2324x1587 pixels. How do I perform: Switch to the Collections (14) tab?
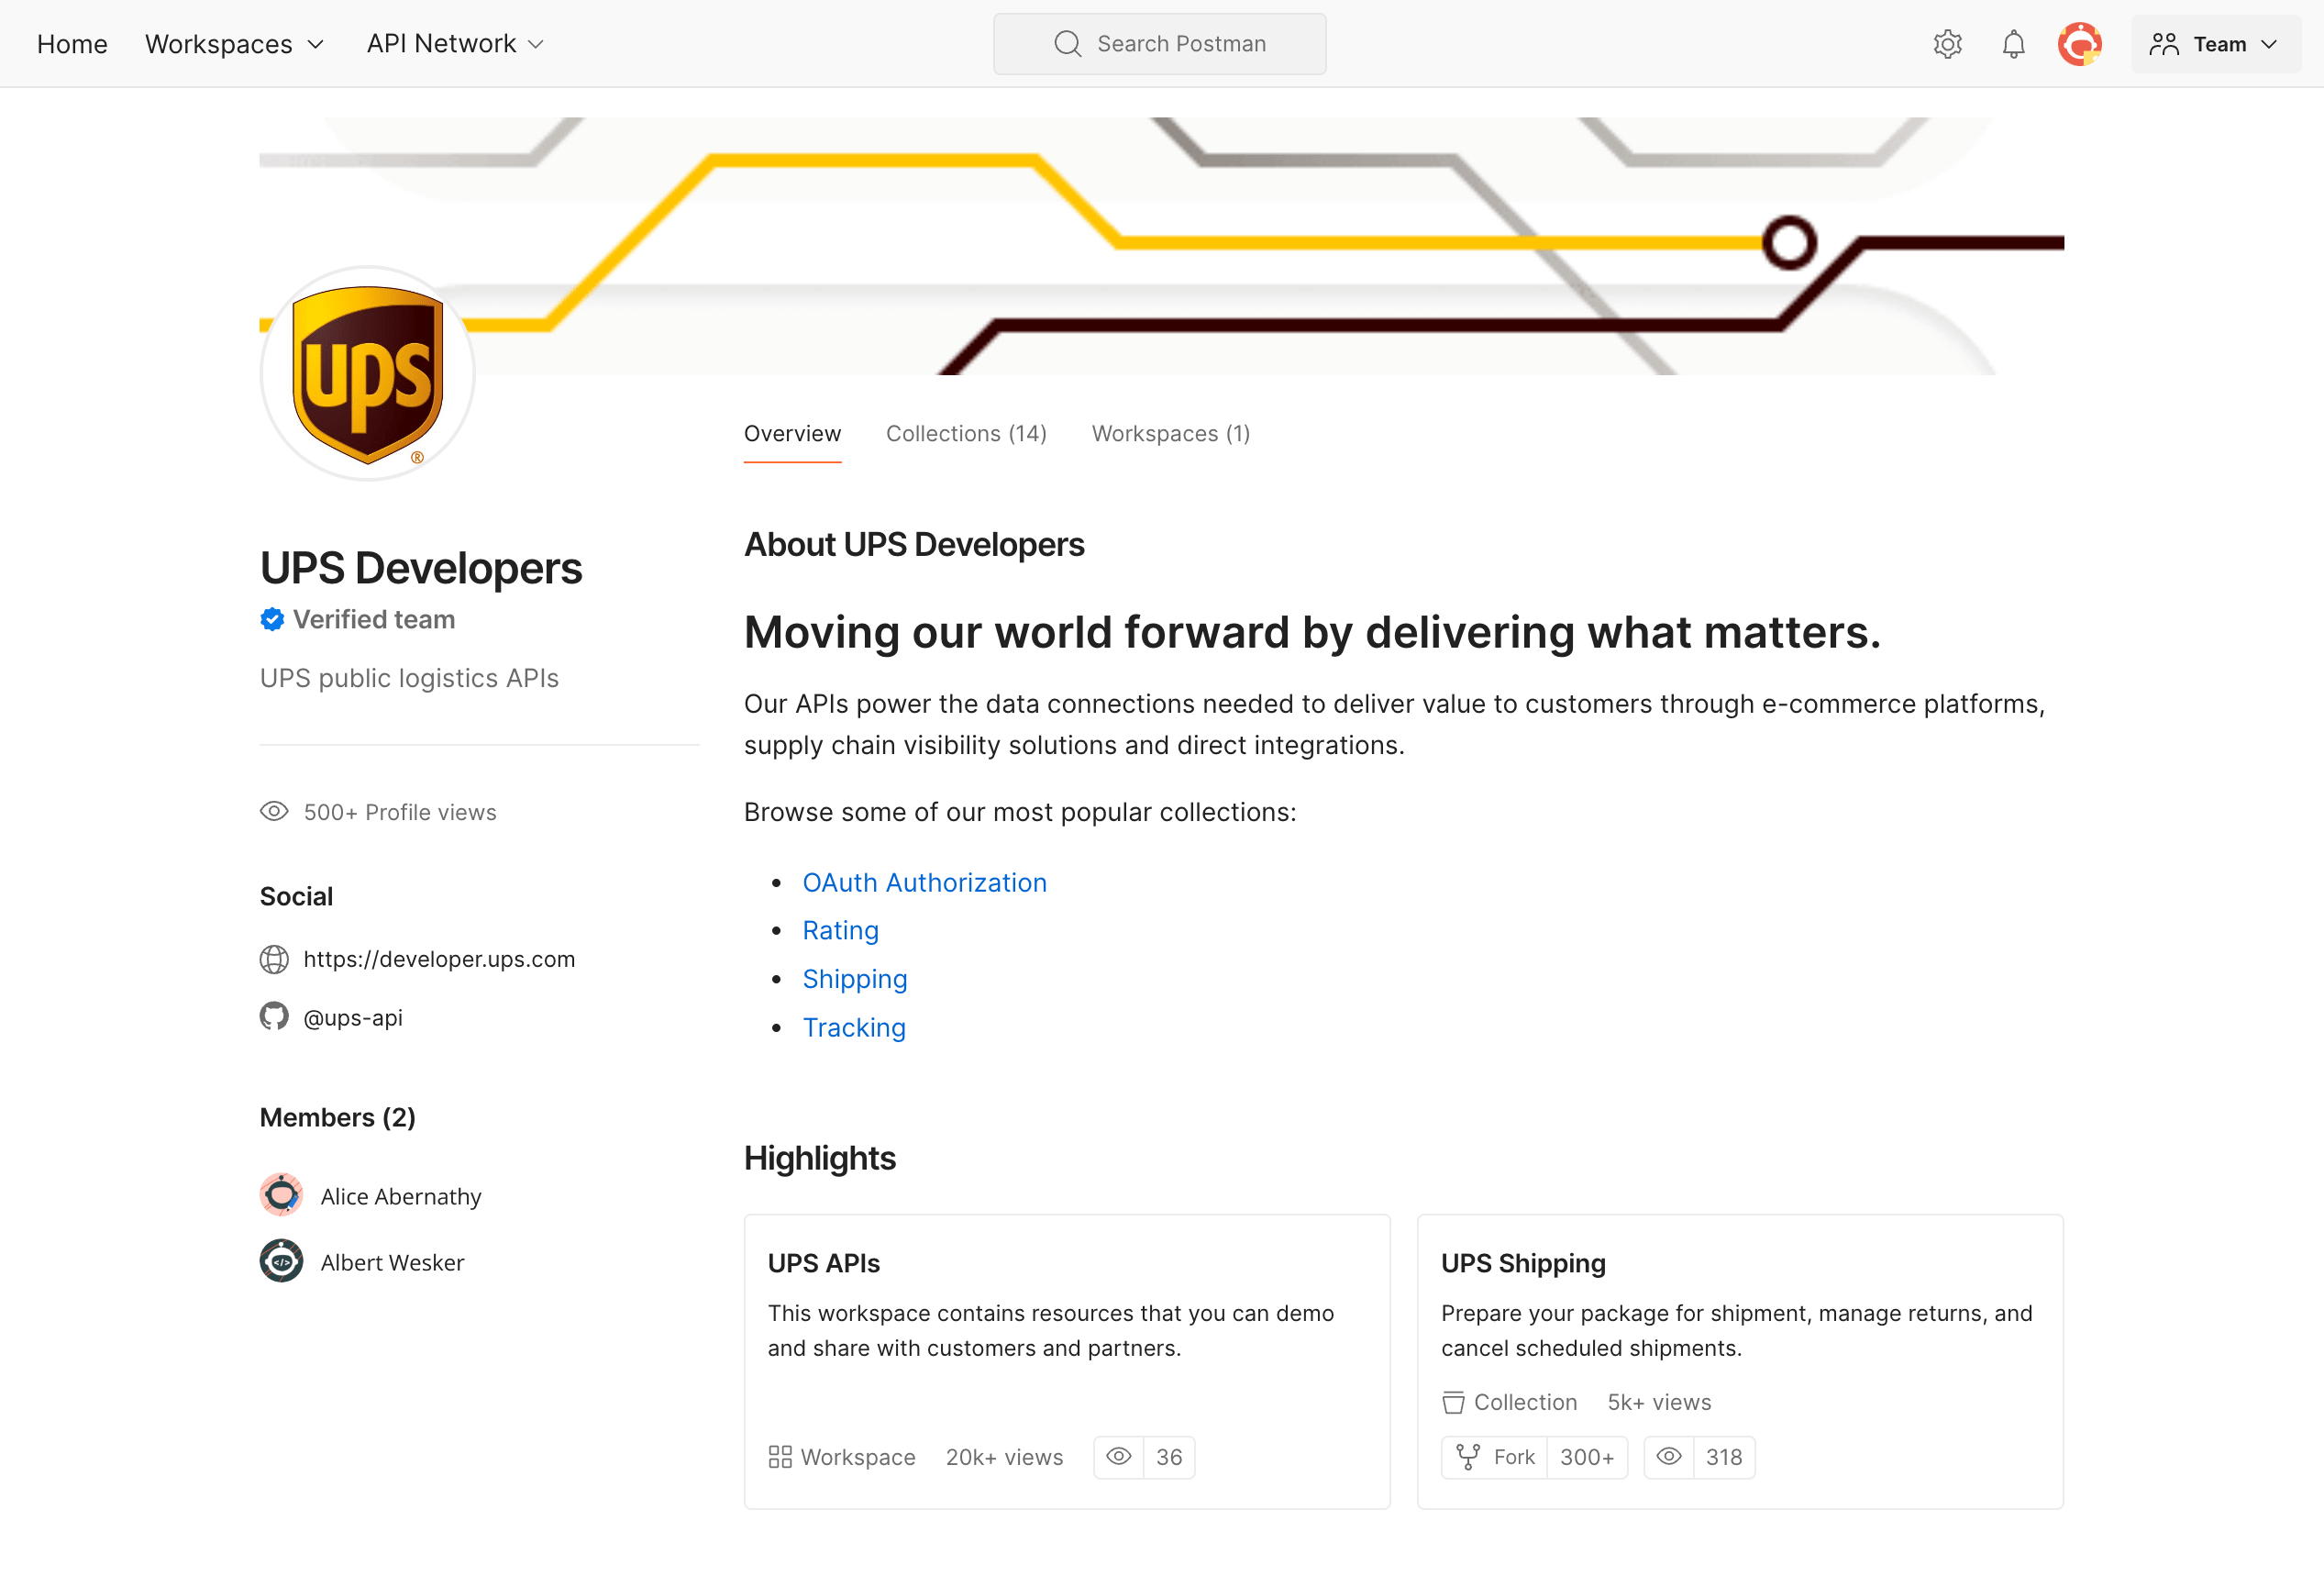pyautogui.click(x=966, y=433)
